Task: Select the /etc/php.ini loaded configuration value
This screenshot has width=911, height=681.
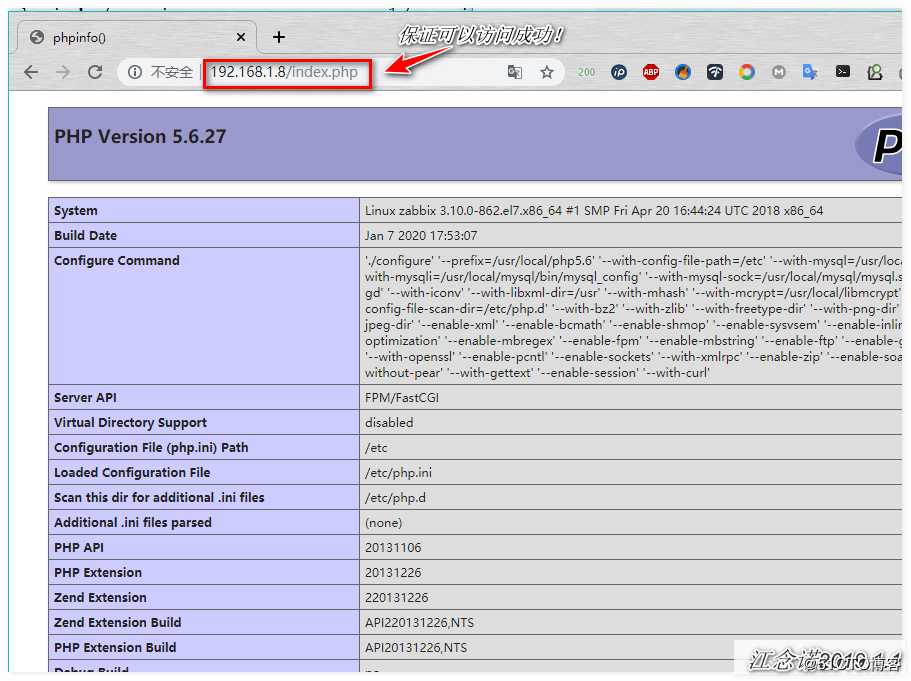Action: coord(398,473)
